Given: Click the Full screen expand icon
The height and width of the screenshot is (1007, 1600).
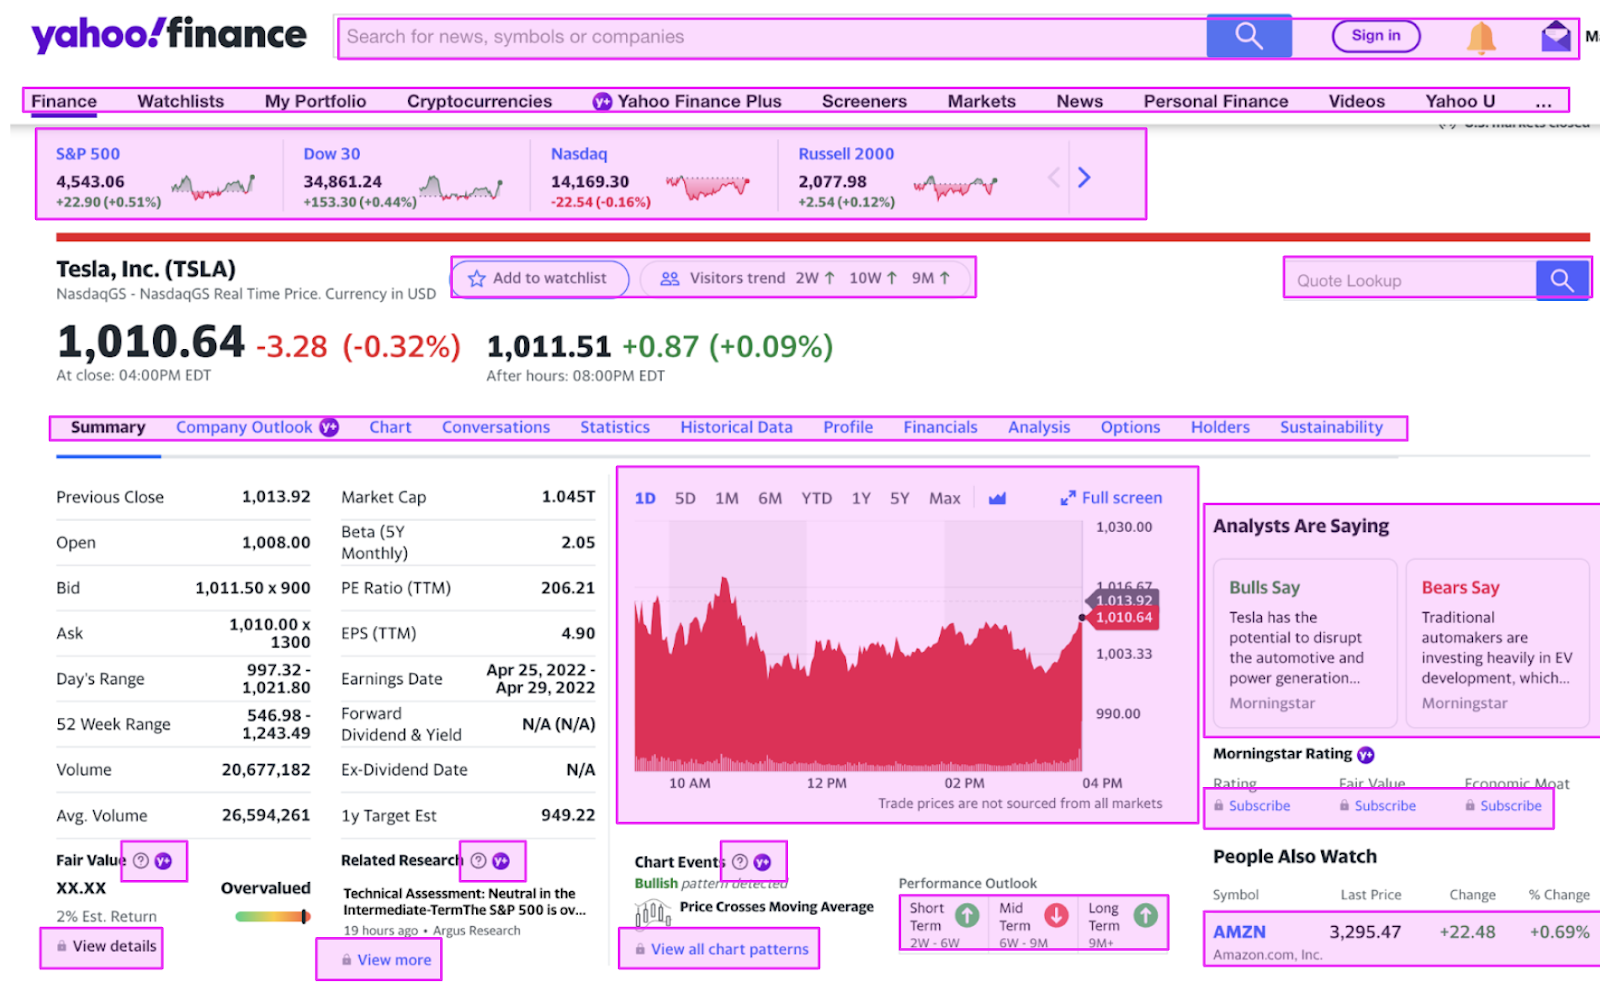Looking at the screenshot, I should (x=1068, y=498).
